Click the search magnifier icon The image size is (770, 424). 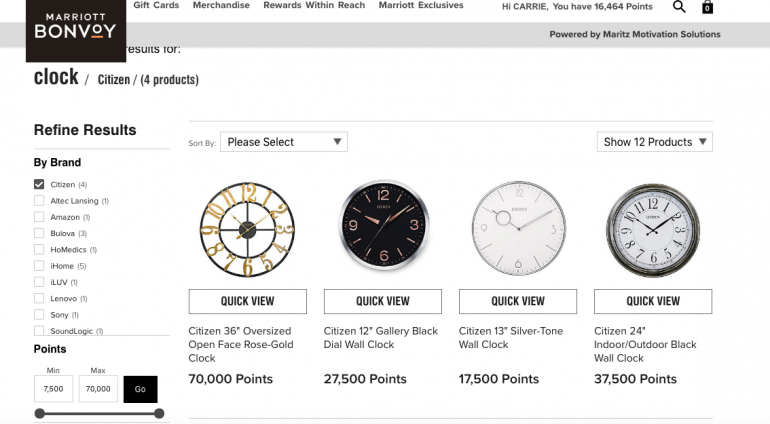tap(680, 7)
